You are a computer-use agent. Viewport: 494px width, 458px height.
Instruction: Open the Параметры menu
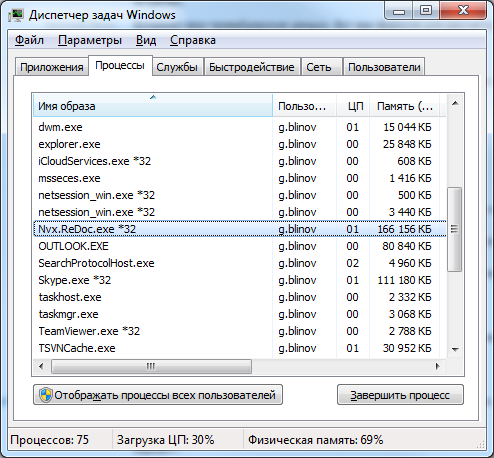point(90,40)
